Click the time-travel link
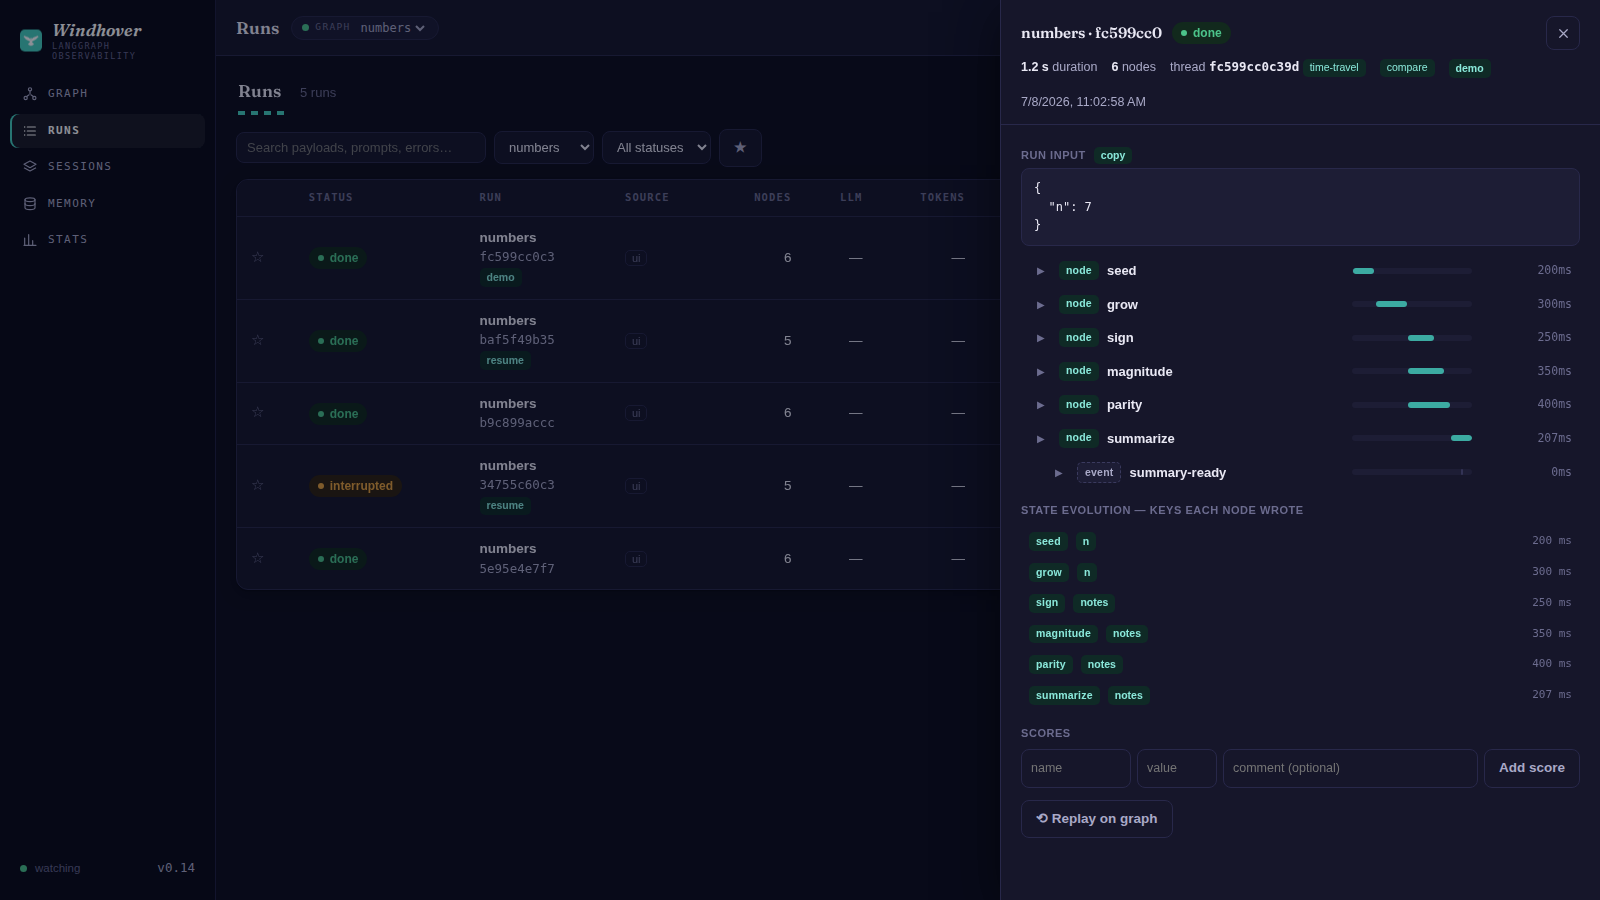 (1334, 68)
